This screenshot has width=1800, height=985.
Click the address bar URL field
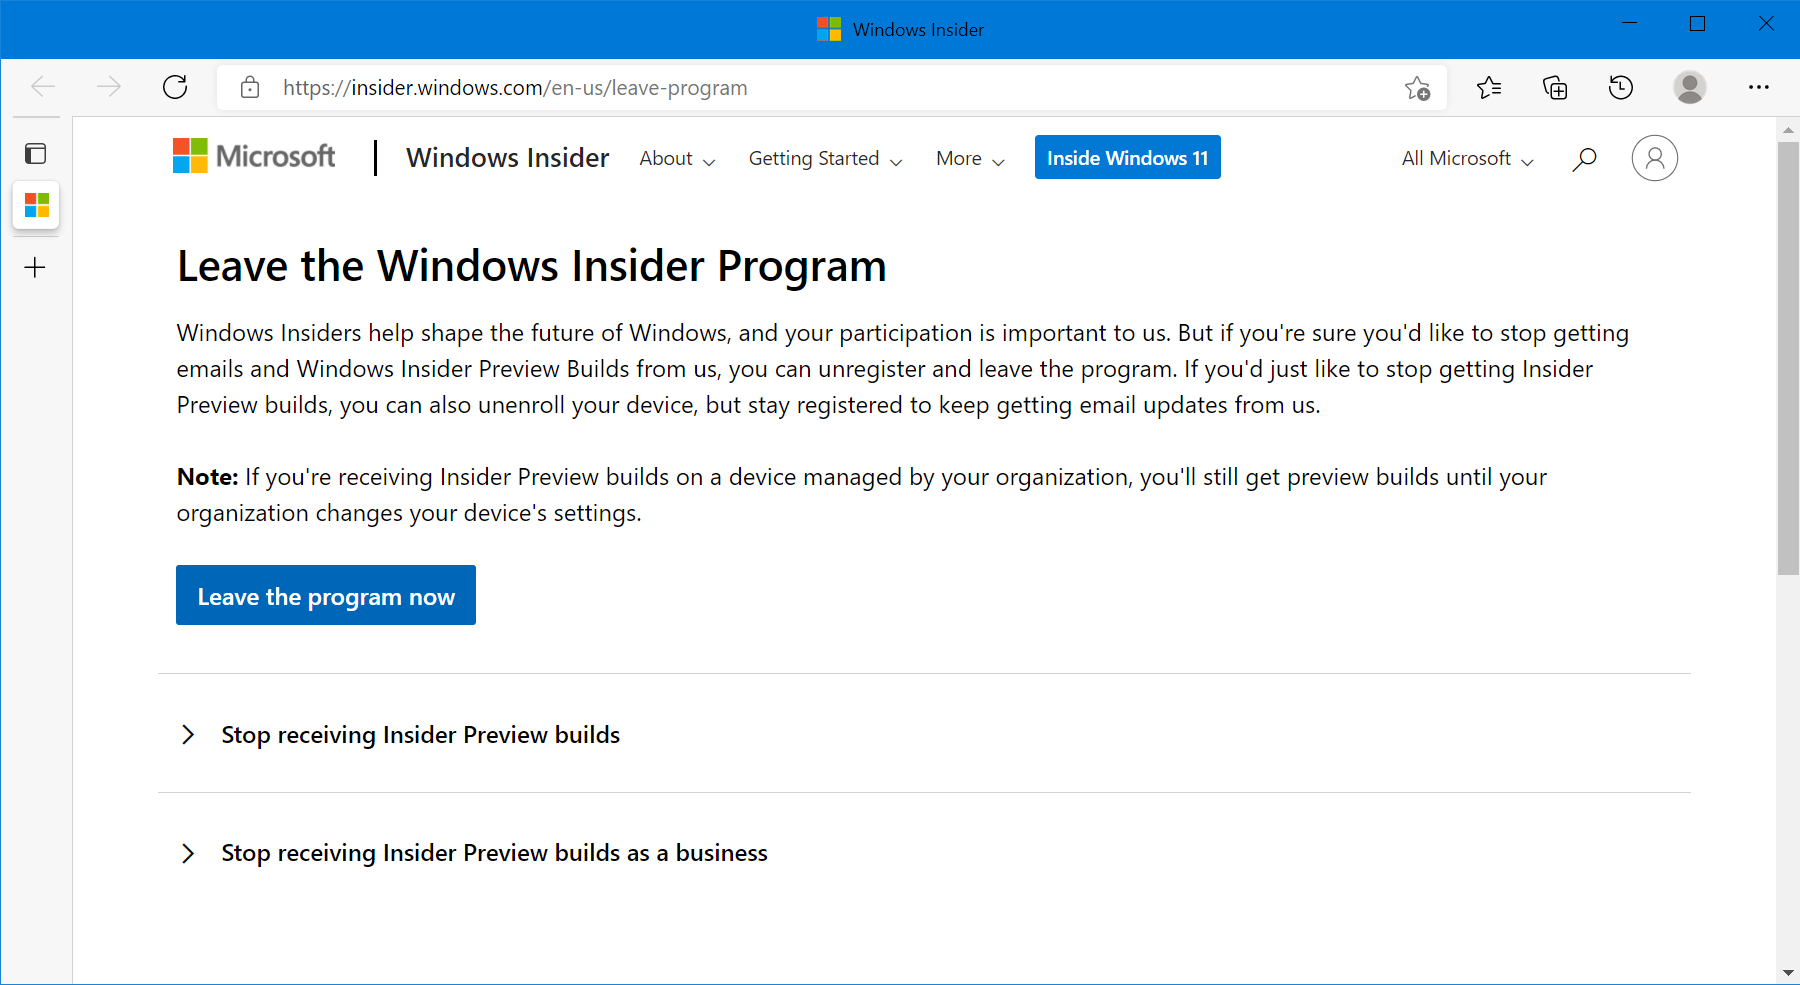coord(800,88)
